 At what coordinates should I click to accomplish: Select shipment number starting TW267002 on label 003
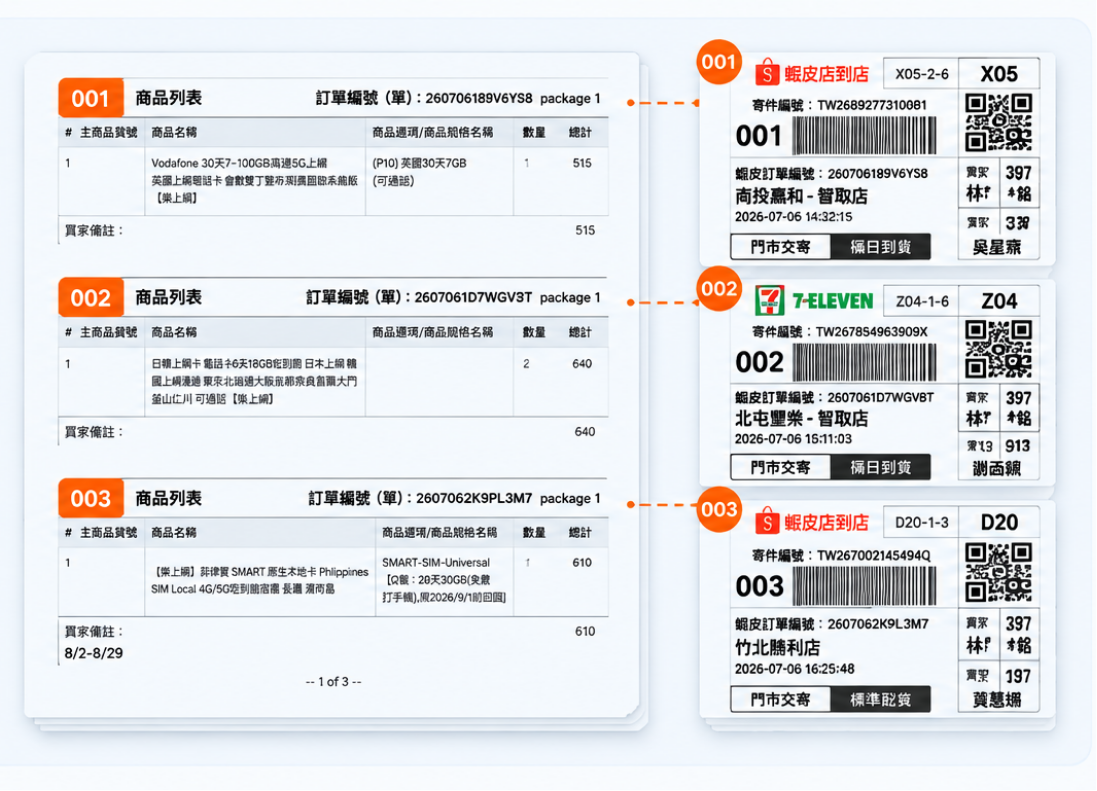874,556
